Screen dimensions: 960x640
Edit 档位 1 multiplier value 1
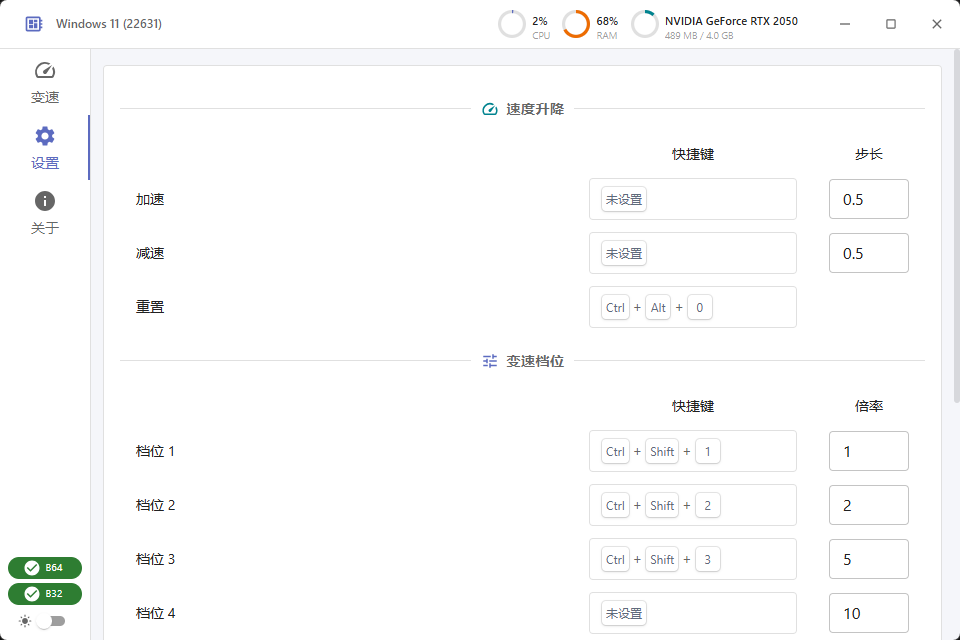[868, 451]
